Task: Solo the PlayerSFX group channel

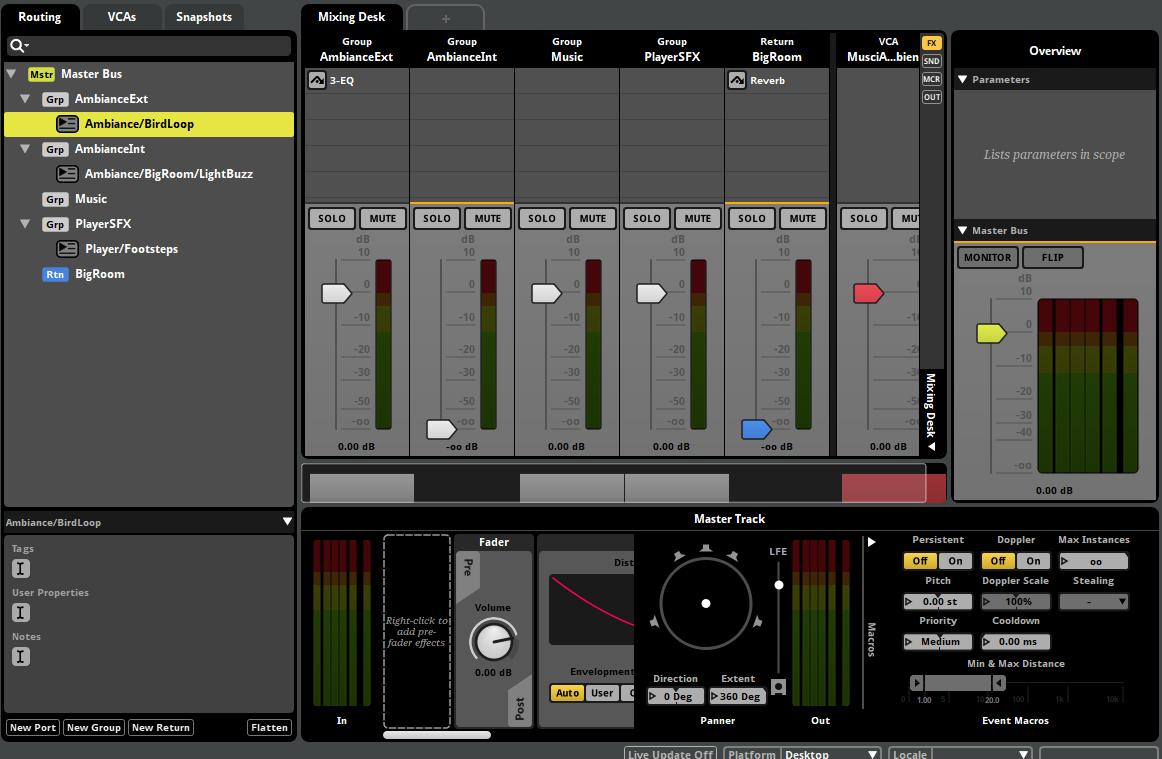Action: click(x=646, y=218)
